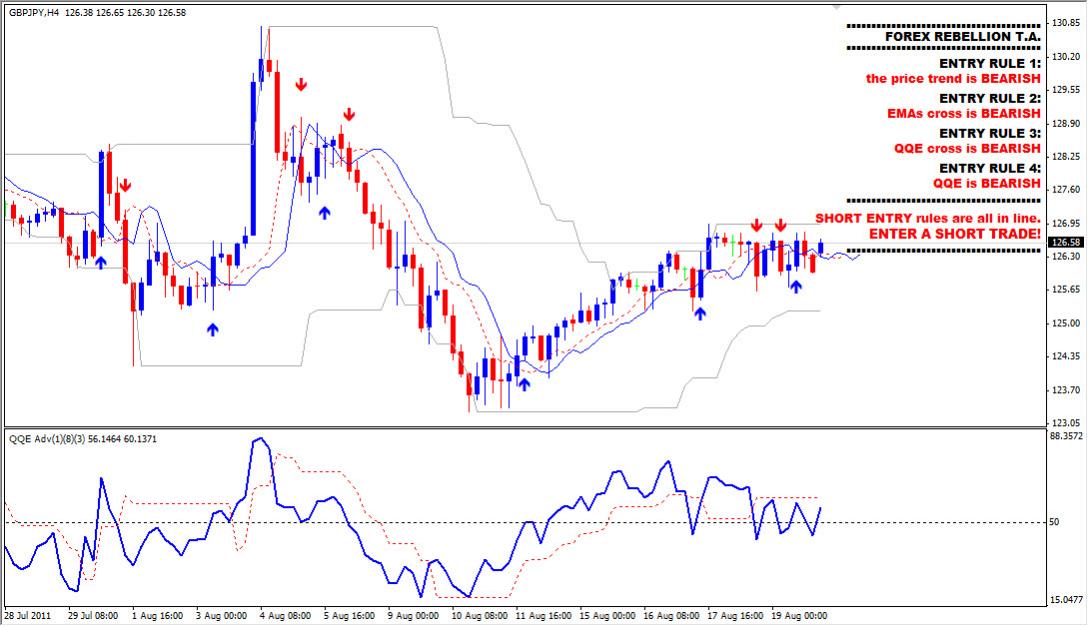Click the 4 Aug 08:00 date on the time axis
Viewport: 1088px width, 626px height.
[x=284, y=615]
